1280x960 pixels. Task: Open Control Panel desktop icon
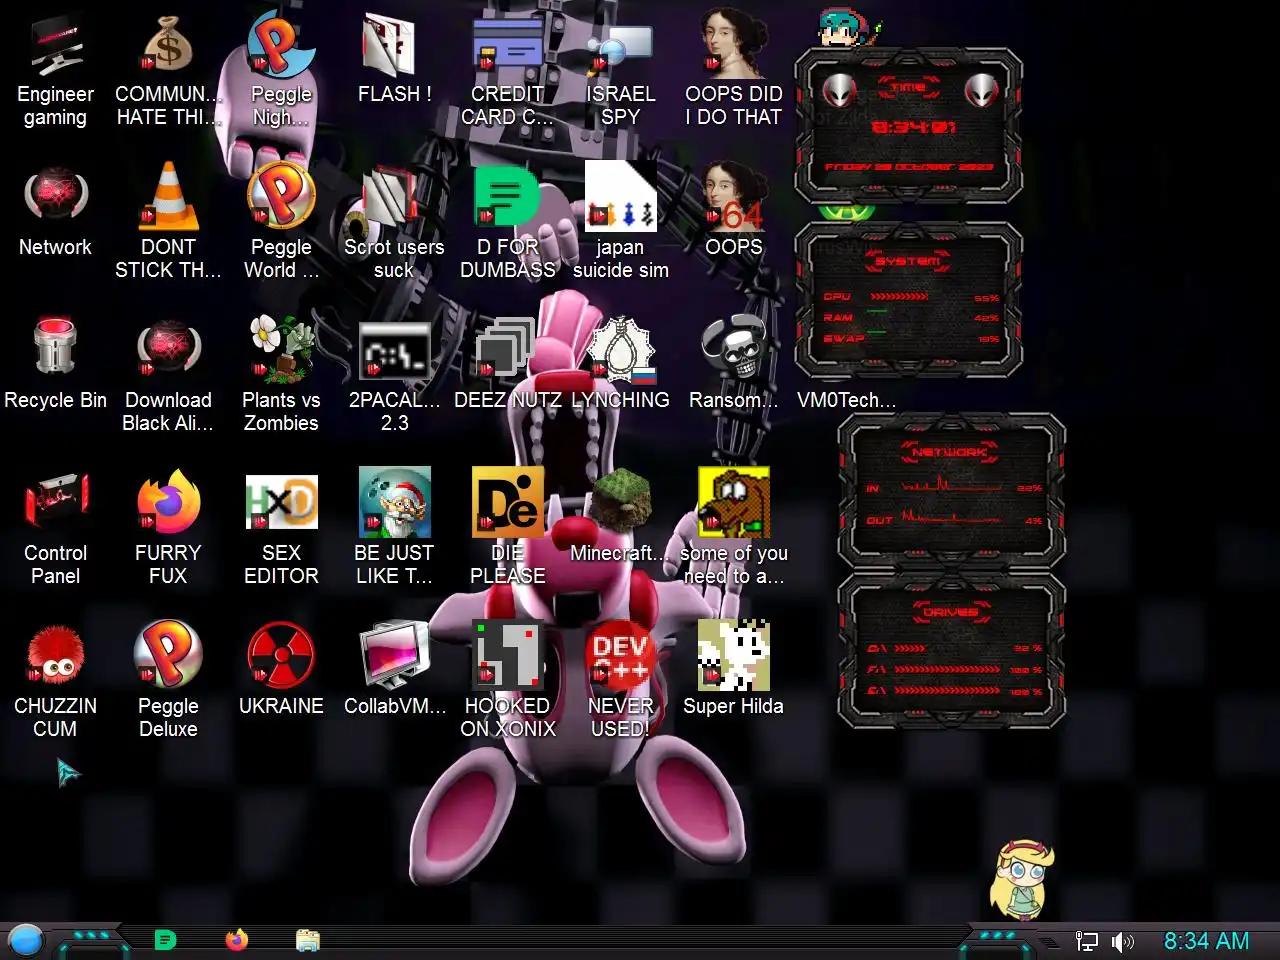tap(55, 528)
